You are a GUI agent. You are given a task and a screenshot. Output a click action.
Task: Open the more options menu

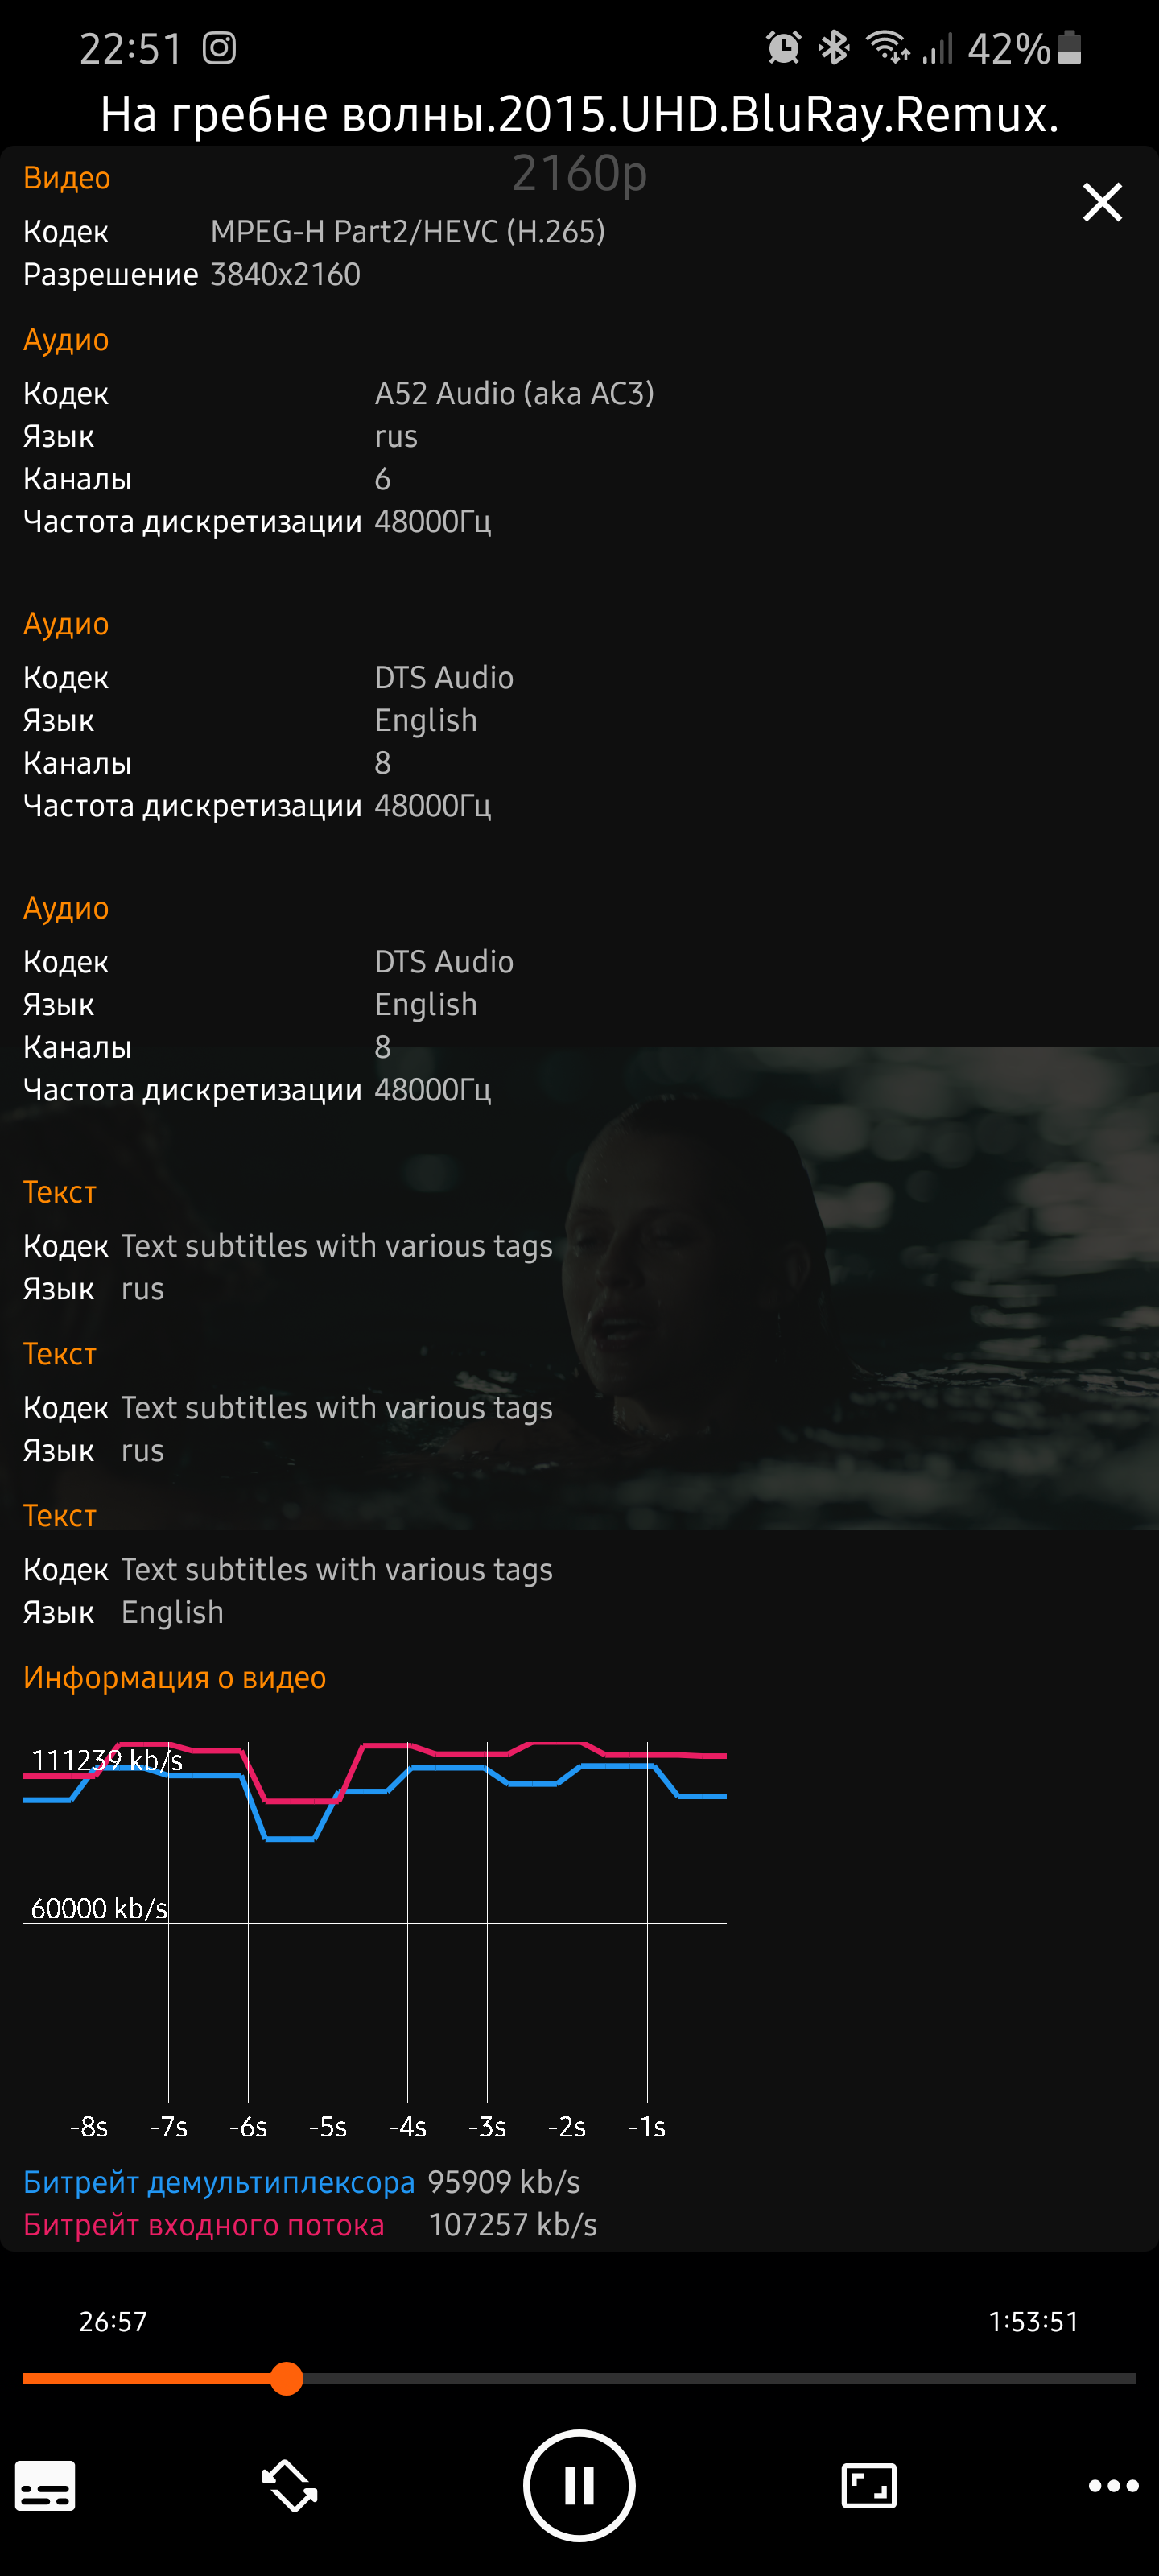pyautogui.click(x=1112, y=2485)
